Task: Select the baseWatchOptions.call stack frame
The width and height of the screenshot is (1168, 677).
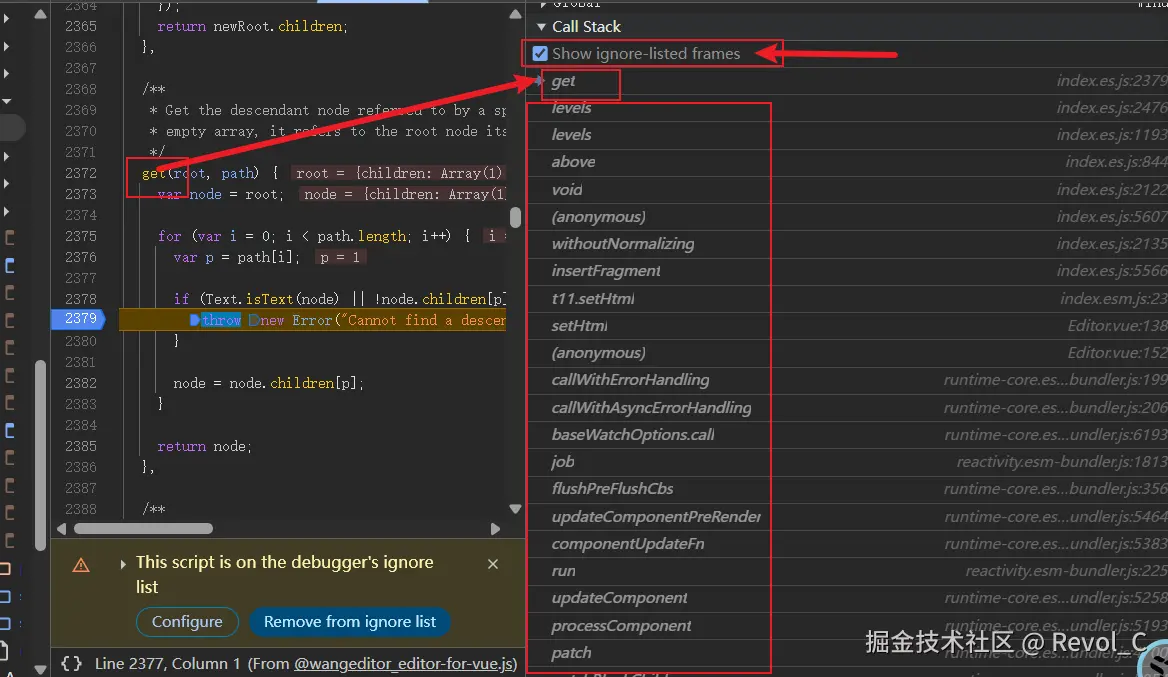Action: tap(847, 434)
